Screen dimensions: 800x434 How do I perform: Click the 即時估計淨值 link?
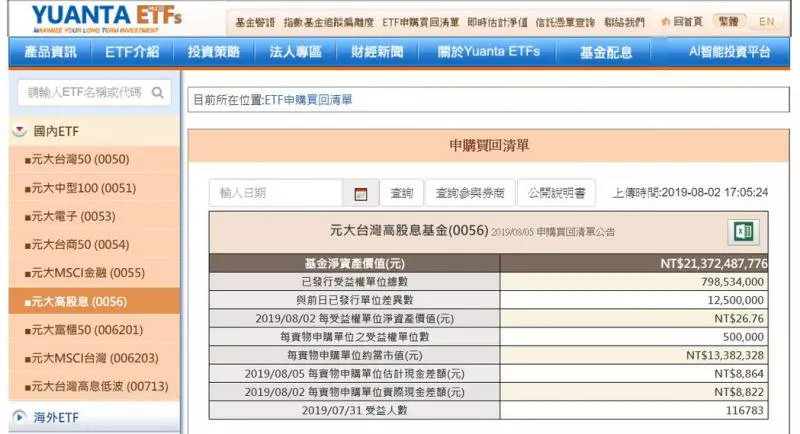497,22
